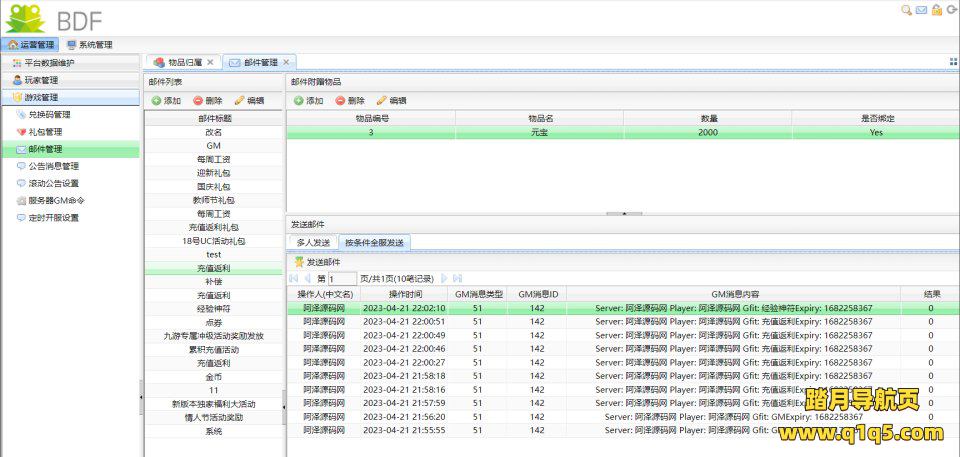Click 删除 in the 邮件附赠物品 toolbar

pyautogui.click(x=350, y=101)
